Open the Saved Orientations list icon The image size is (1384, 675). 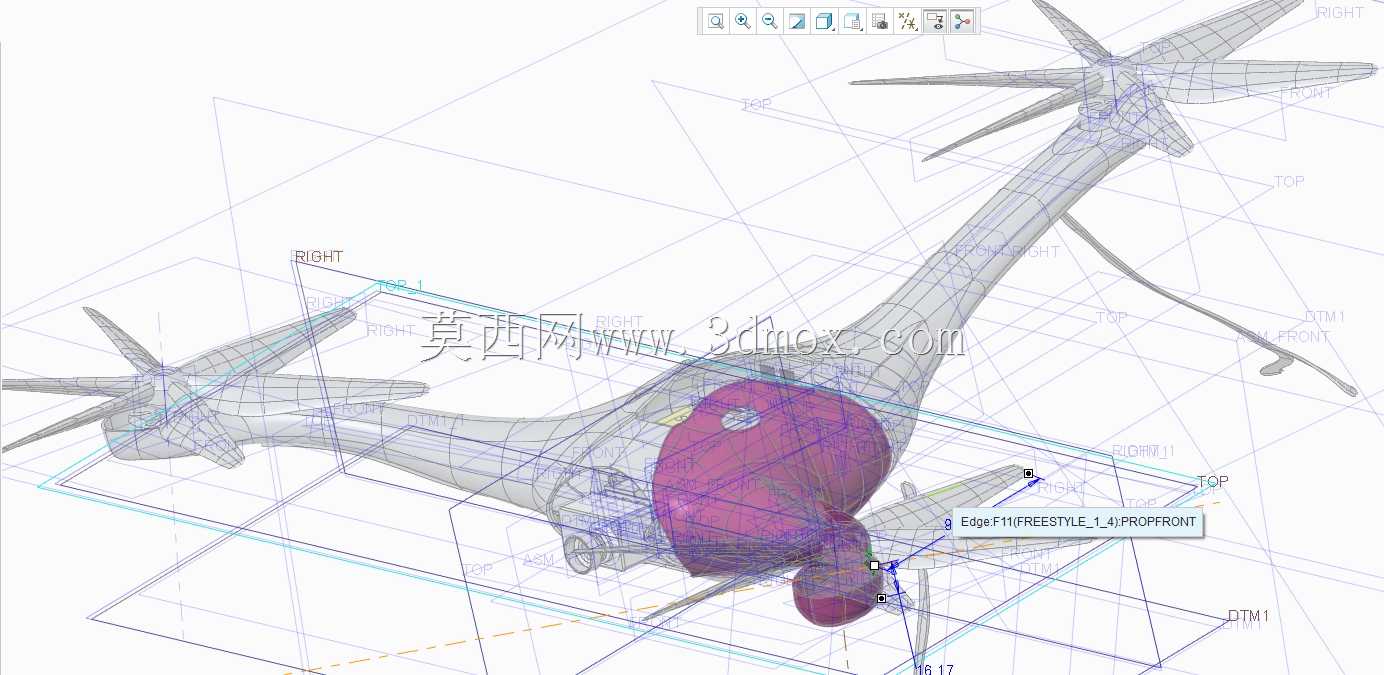click(853, 21)
